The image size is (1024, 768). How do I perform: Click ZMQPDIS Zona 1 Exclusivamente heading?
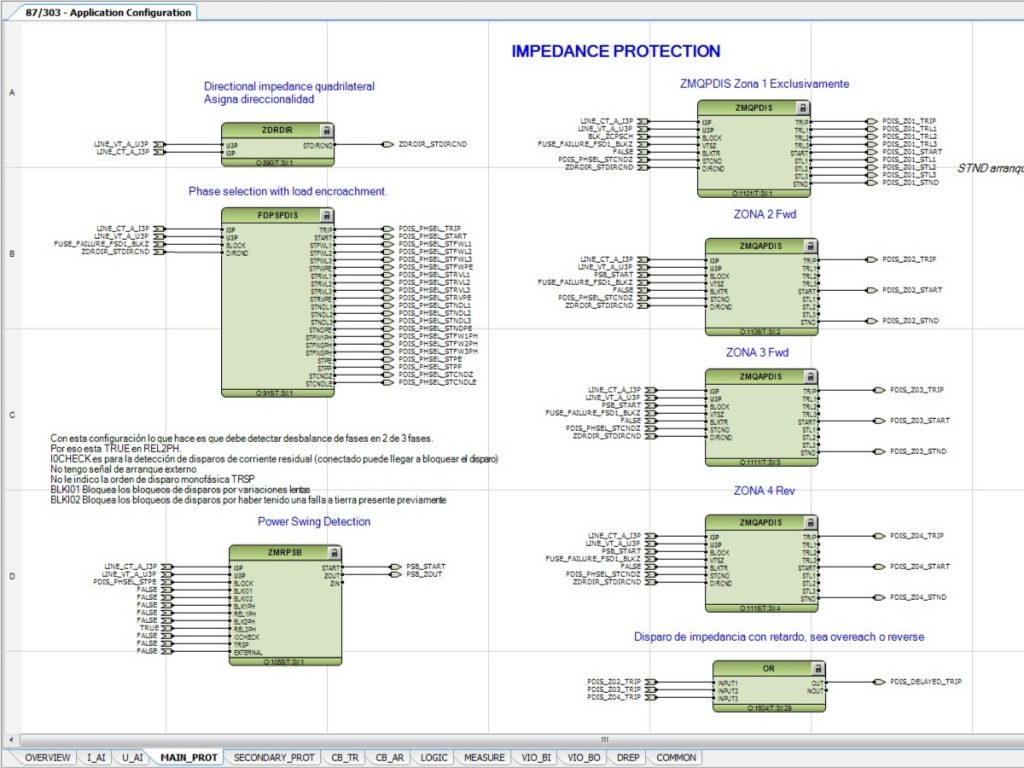pos(764,84)
